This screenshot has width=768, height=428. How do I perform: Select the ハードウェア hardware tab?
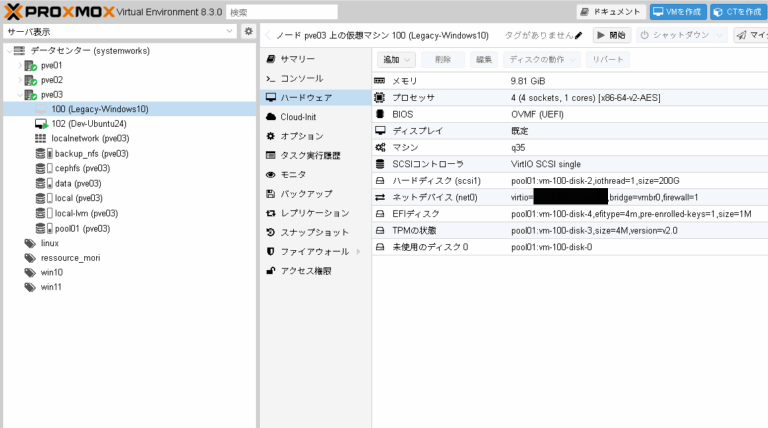(315, 97)
